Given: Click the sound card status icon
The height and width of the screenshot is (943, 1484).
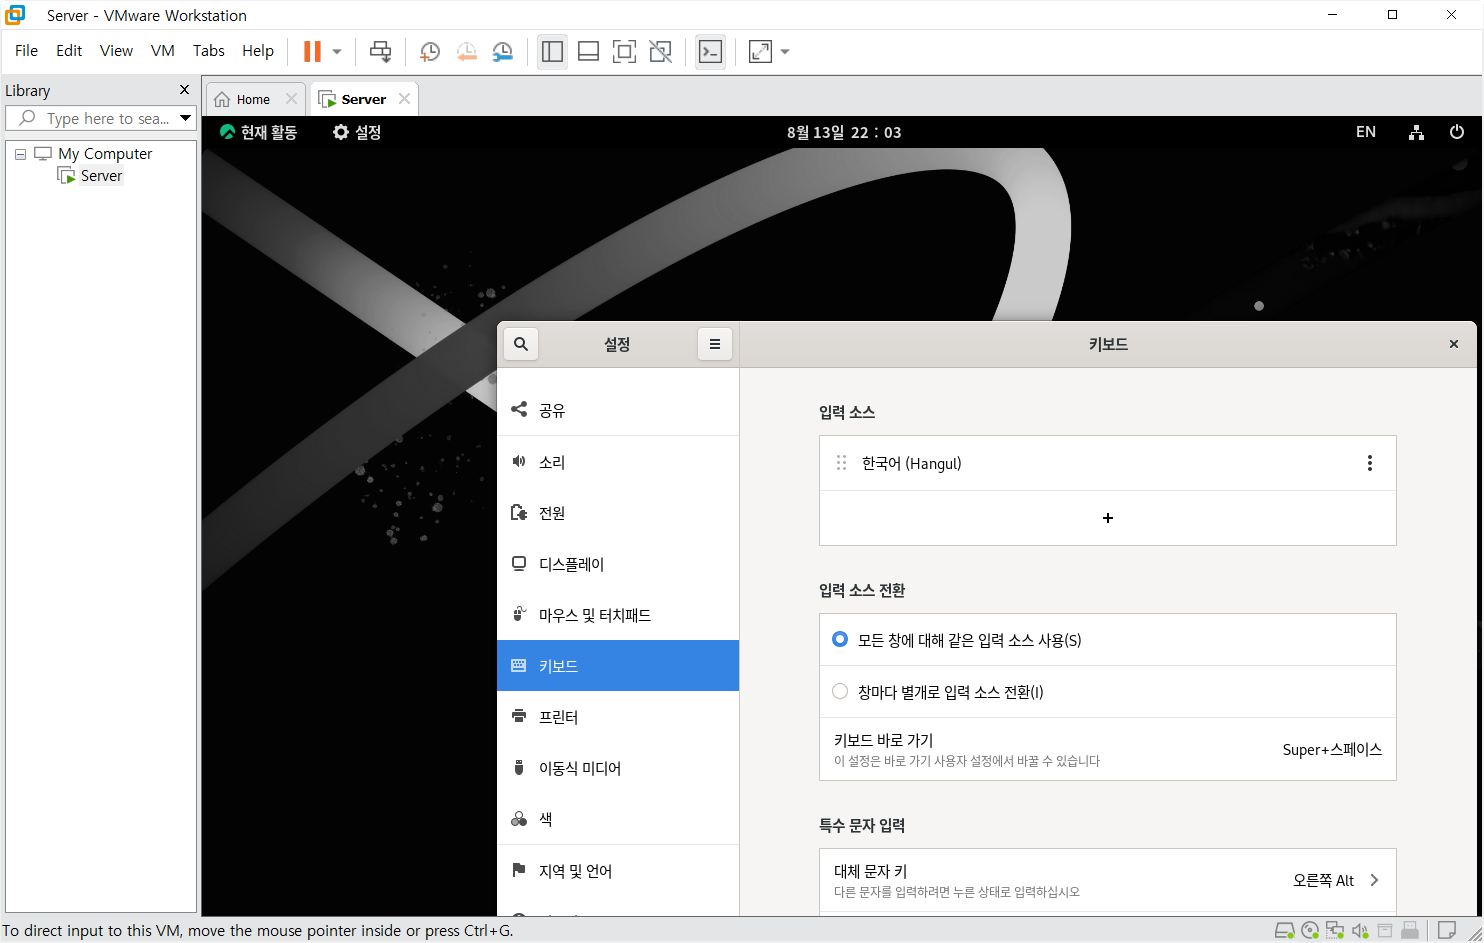Looking at the screenshot, I should [x=1360, y=931].
